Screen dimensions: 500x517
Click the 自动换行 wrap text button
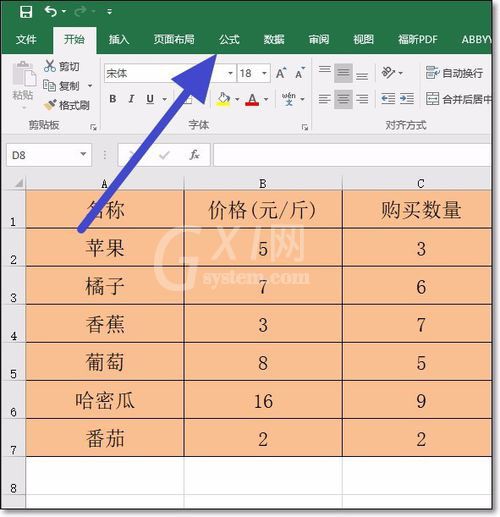click(455, 73)
